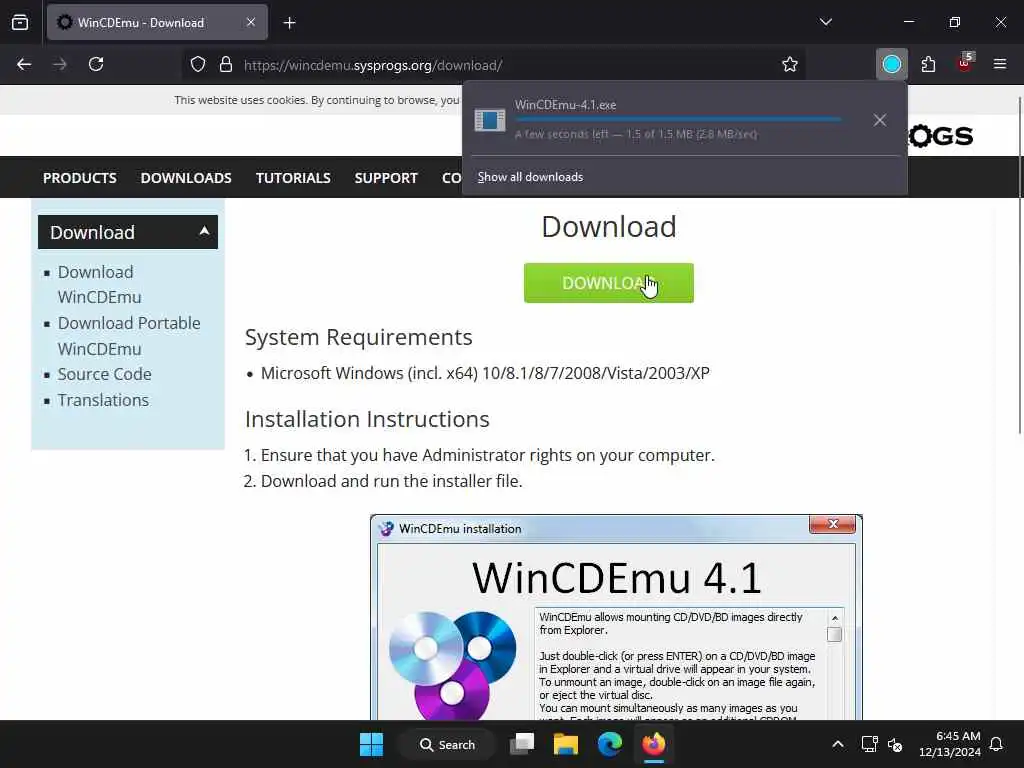This screenshot has height=768, width=1024.
Task: Open the TUTORIALS menu
Action: pos(293,178)
